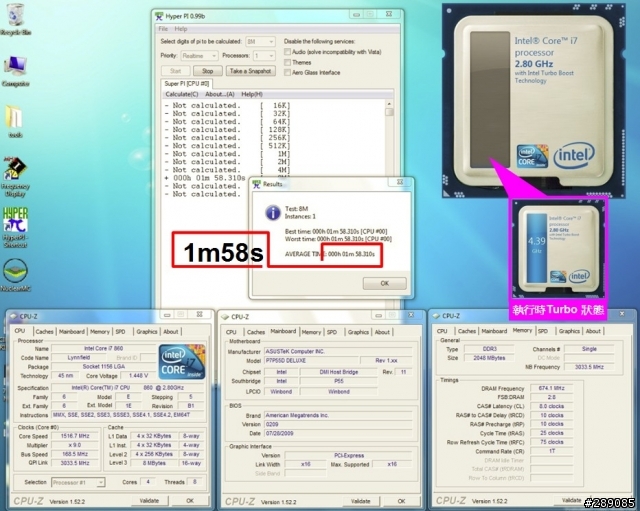Image resolution: width=640 pixels, height=511 pixels.
Task: Click the greyed Start button
Action: click(x=175, y=71)
